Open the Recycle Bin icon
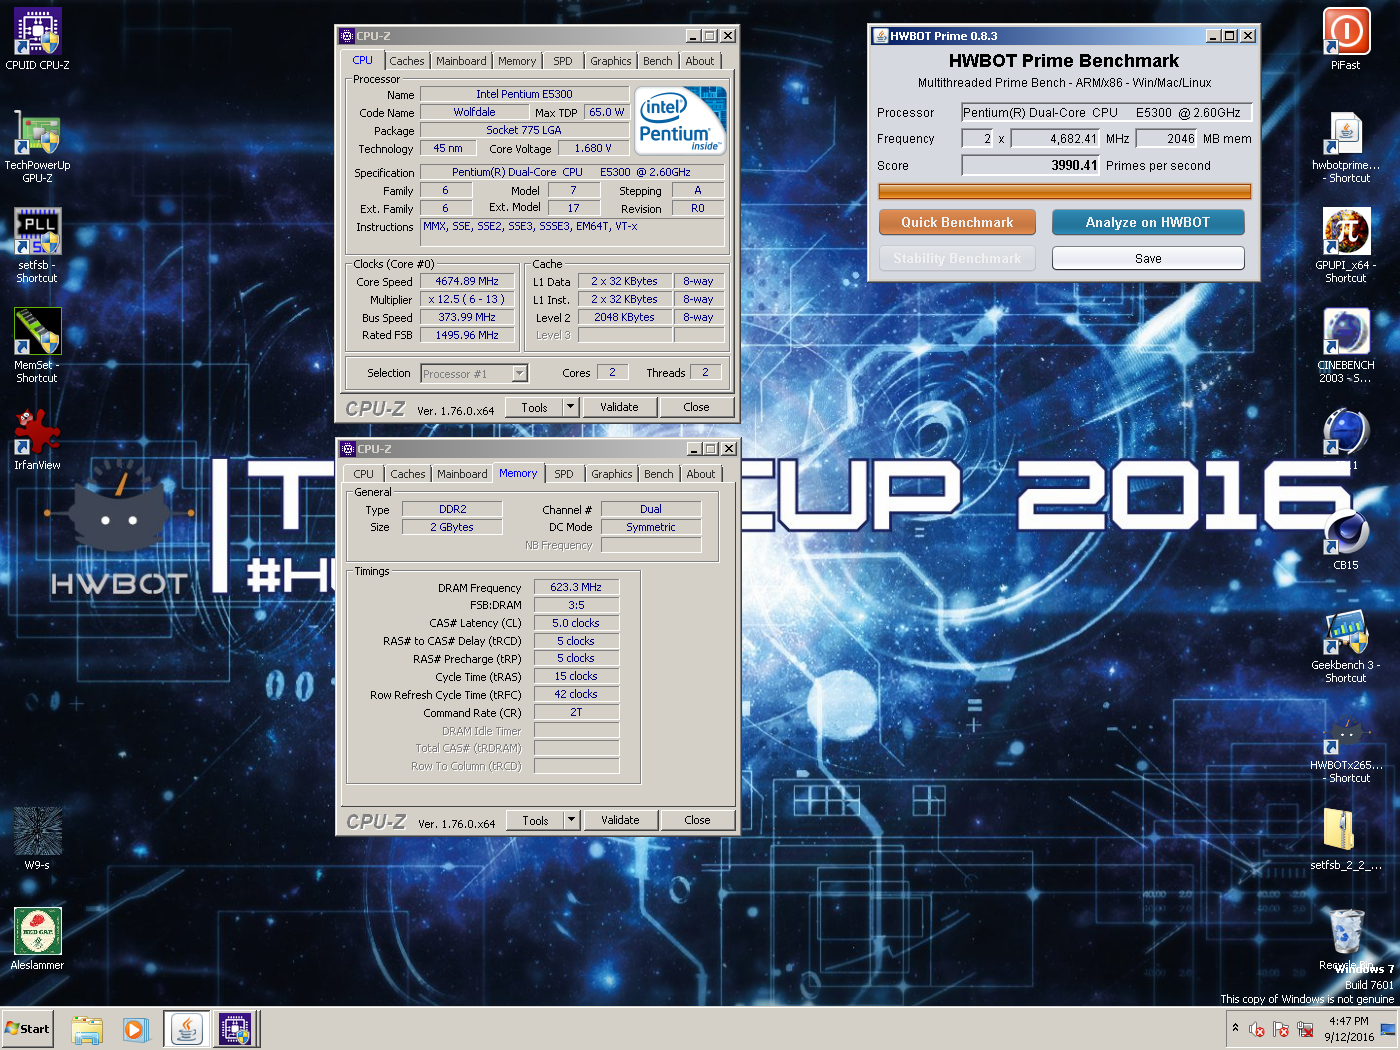Viewport: 1400px width, 1050px height. (x=1346, y=939)
